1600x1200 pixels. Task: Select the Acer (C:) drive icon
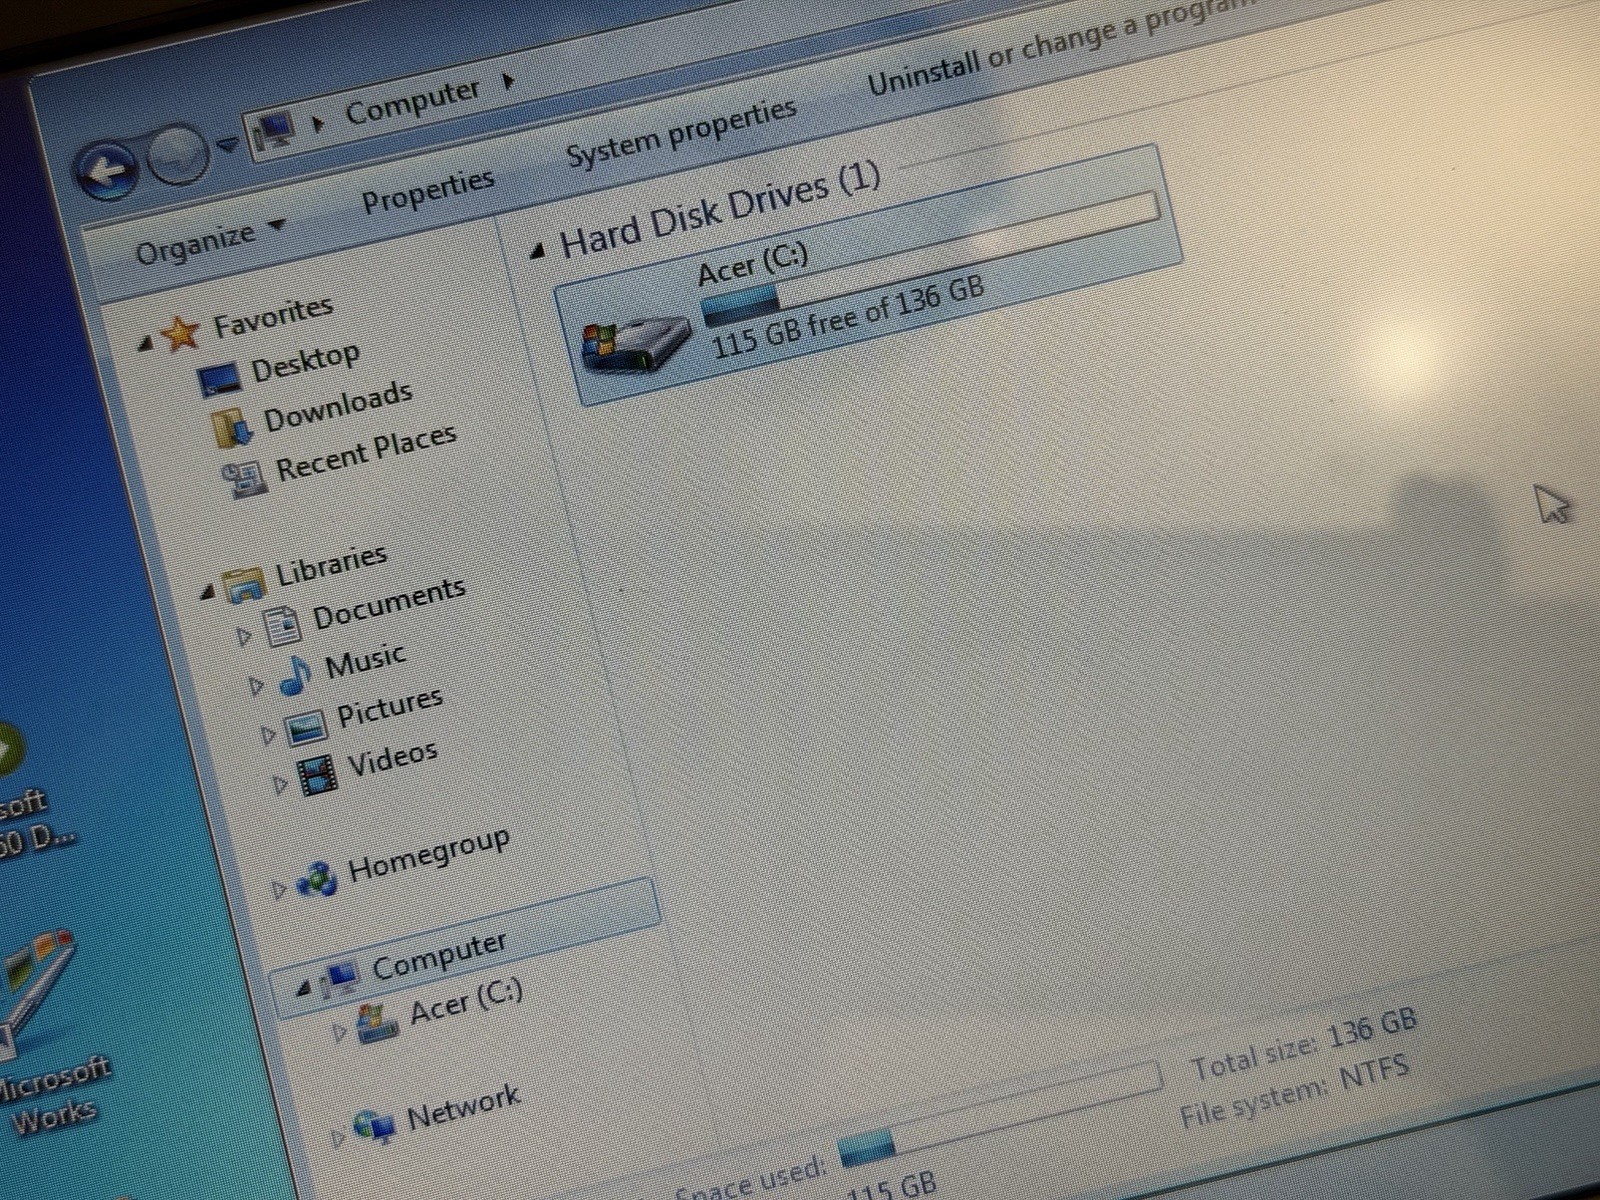pos(637,346)
